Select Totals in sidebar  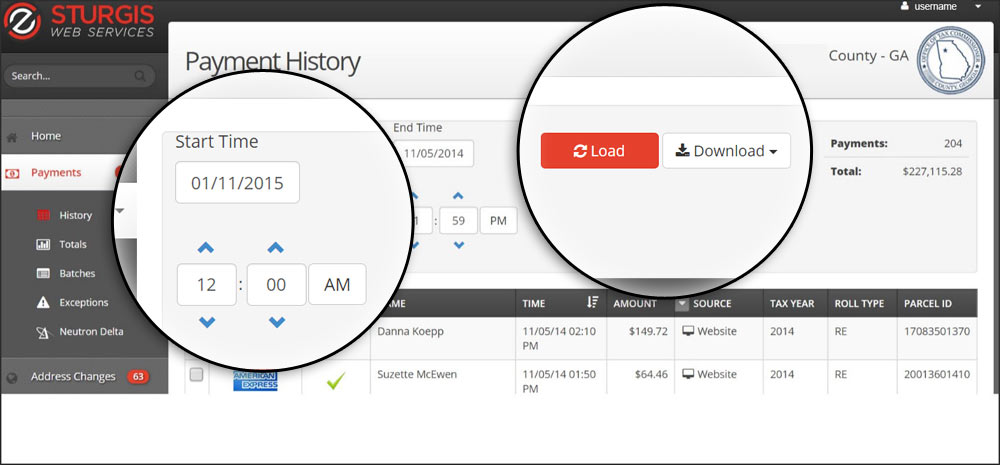[x=73, y=244]
